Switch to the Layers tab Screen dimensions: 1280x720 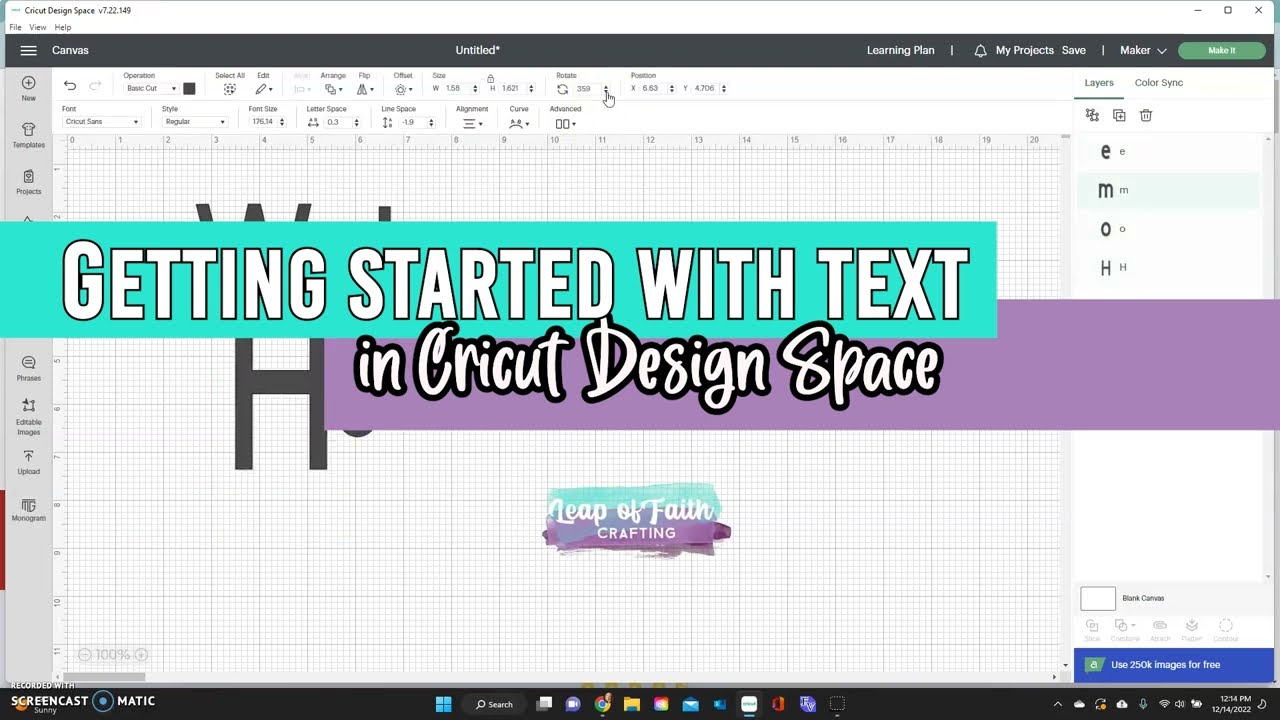pyautogui.click(x=1099, y=83)
